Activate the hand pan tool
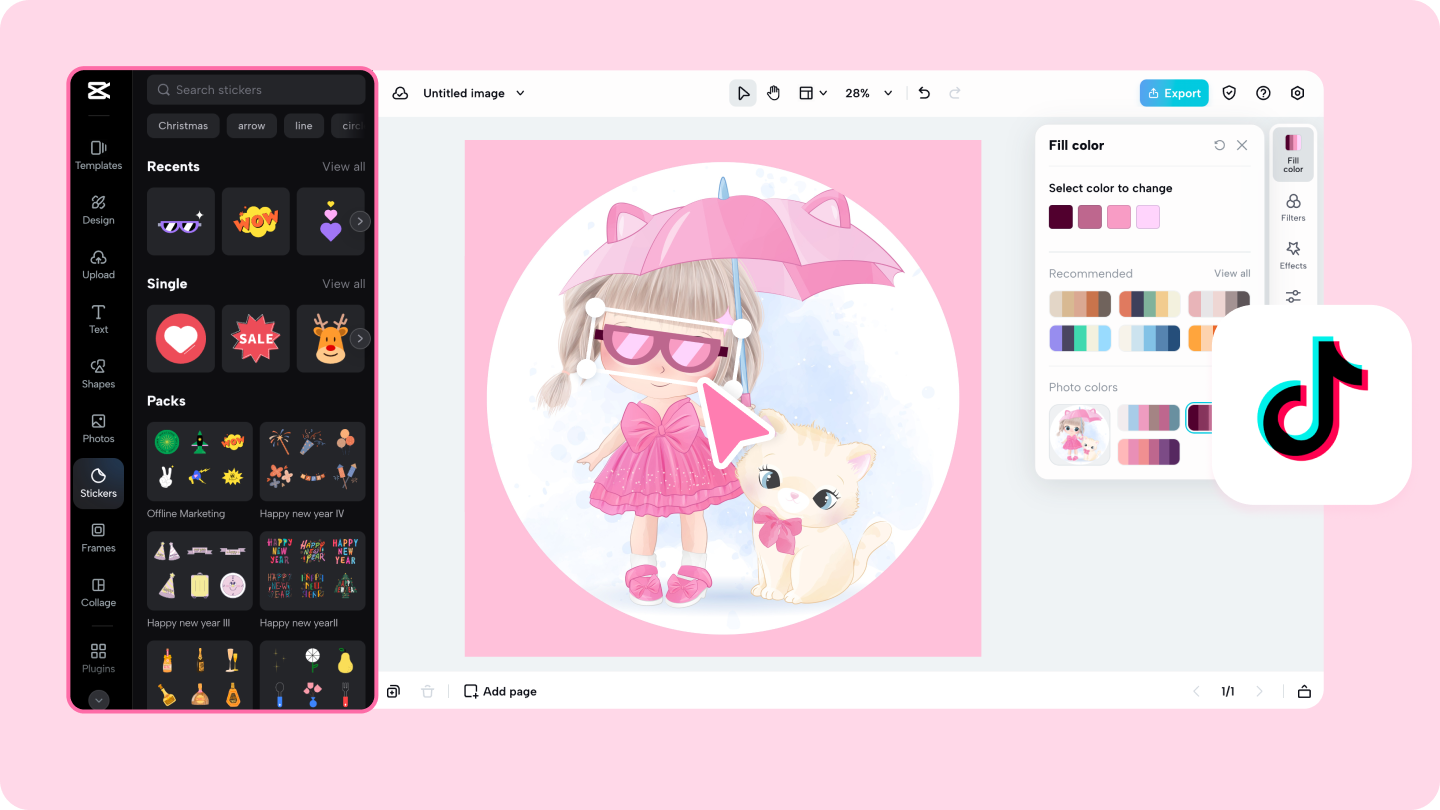Screen dimensions: 1440x810 click(x=773, y=92)
